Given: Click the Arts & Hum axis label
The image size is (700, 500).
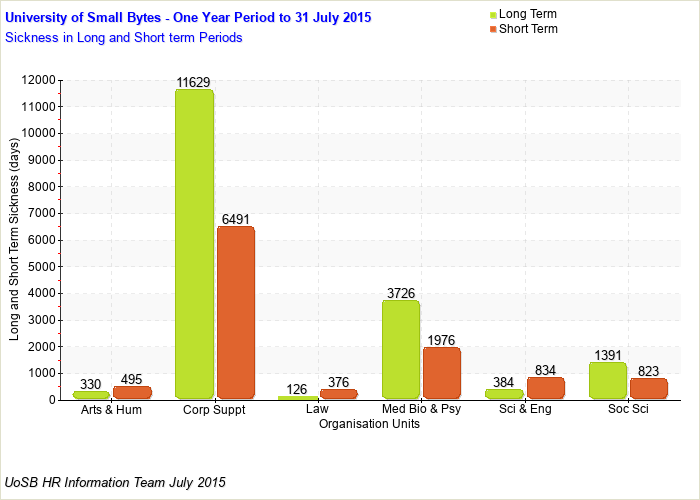Looking at the screenshot, I should (111, 409).
